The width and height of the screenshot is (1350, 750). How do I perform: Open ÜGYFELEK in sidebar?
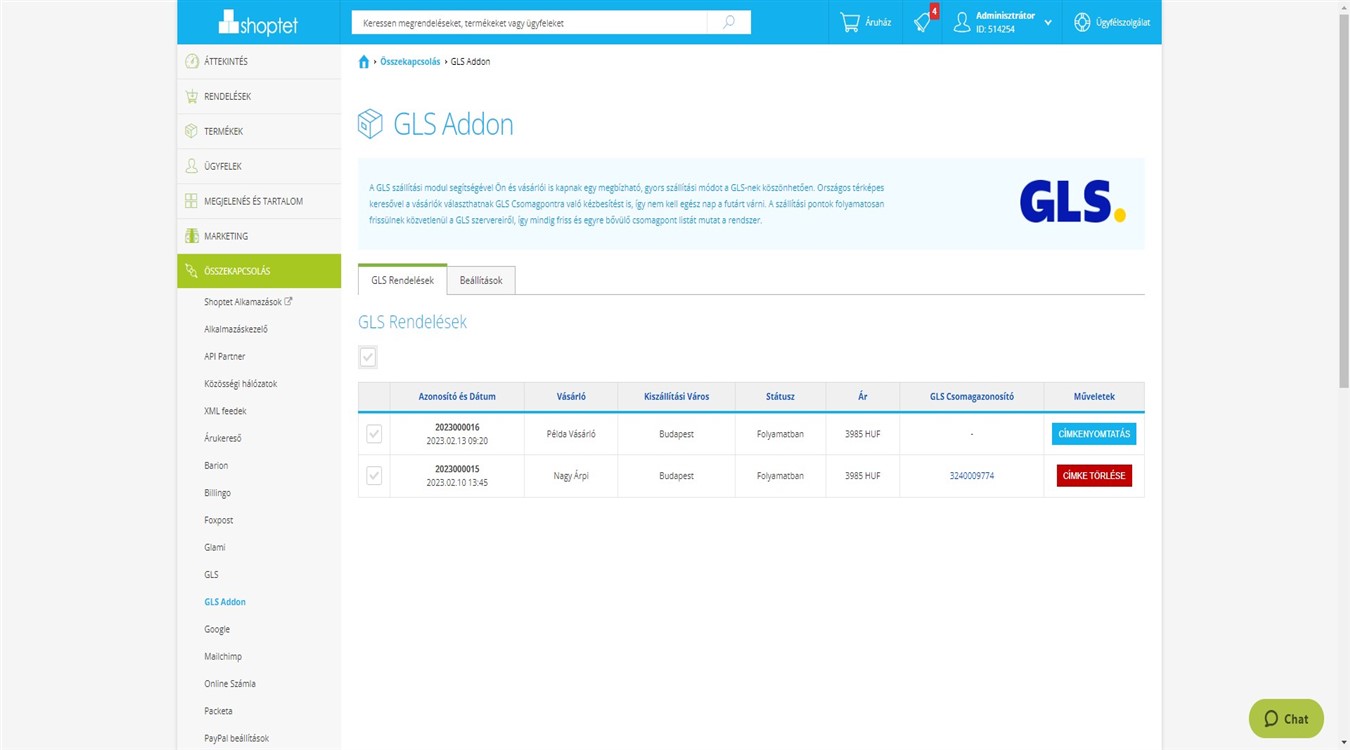[x=259, y=166]
